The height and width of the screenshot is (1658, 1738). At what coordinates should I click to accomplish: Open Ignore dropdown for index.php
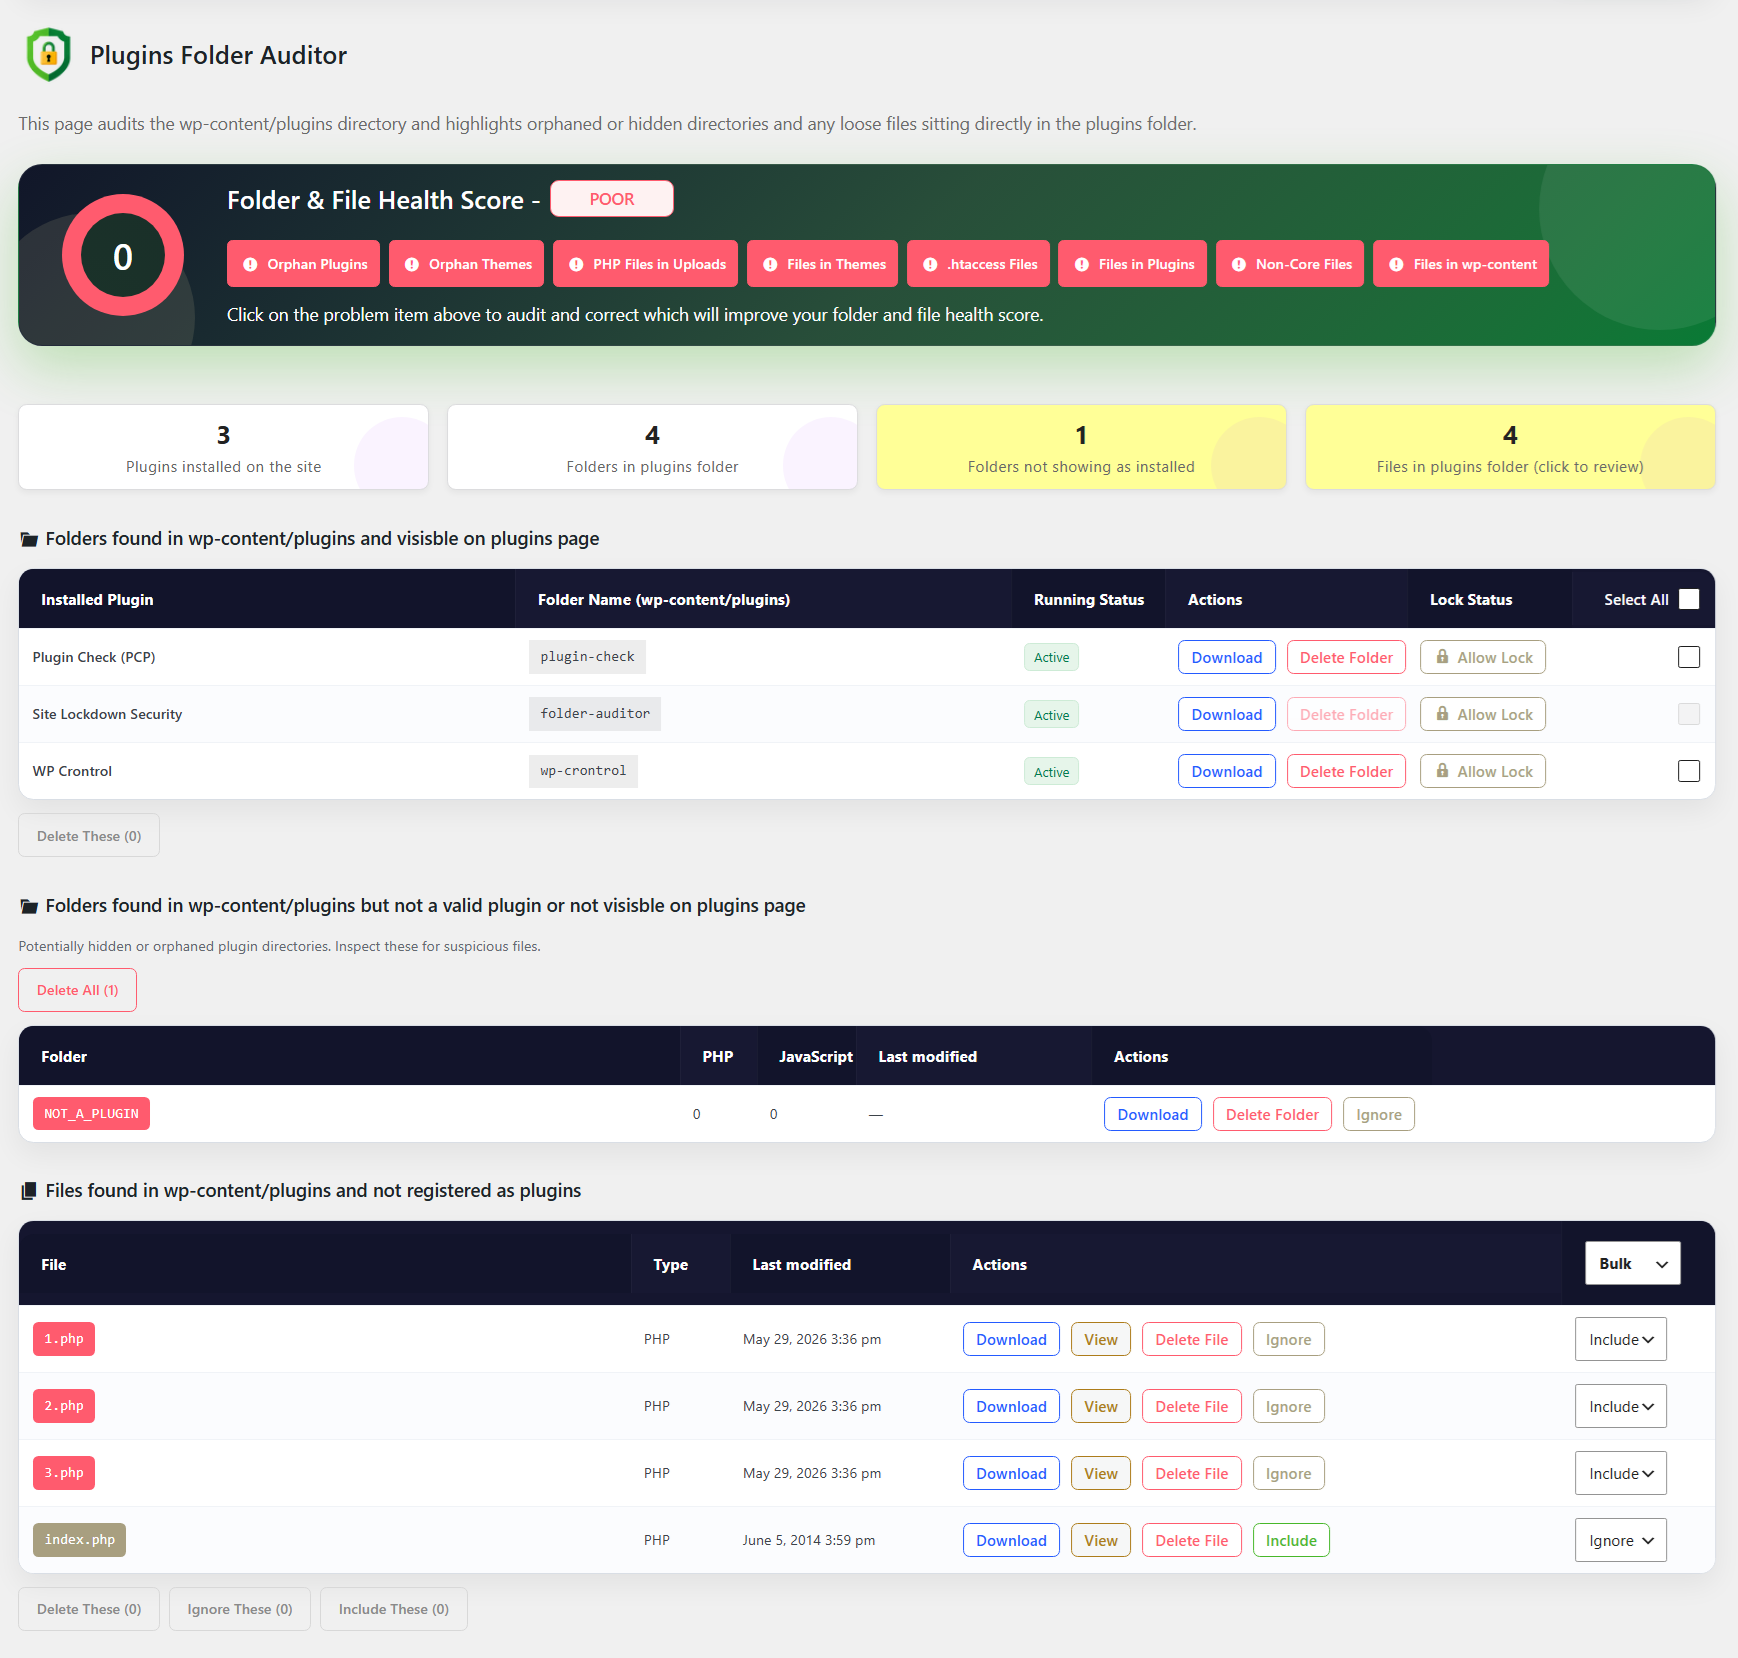coord(1621,1540)
